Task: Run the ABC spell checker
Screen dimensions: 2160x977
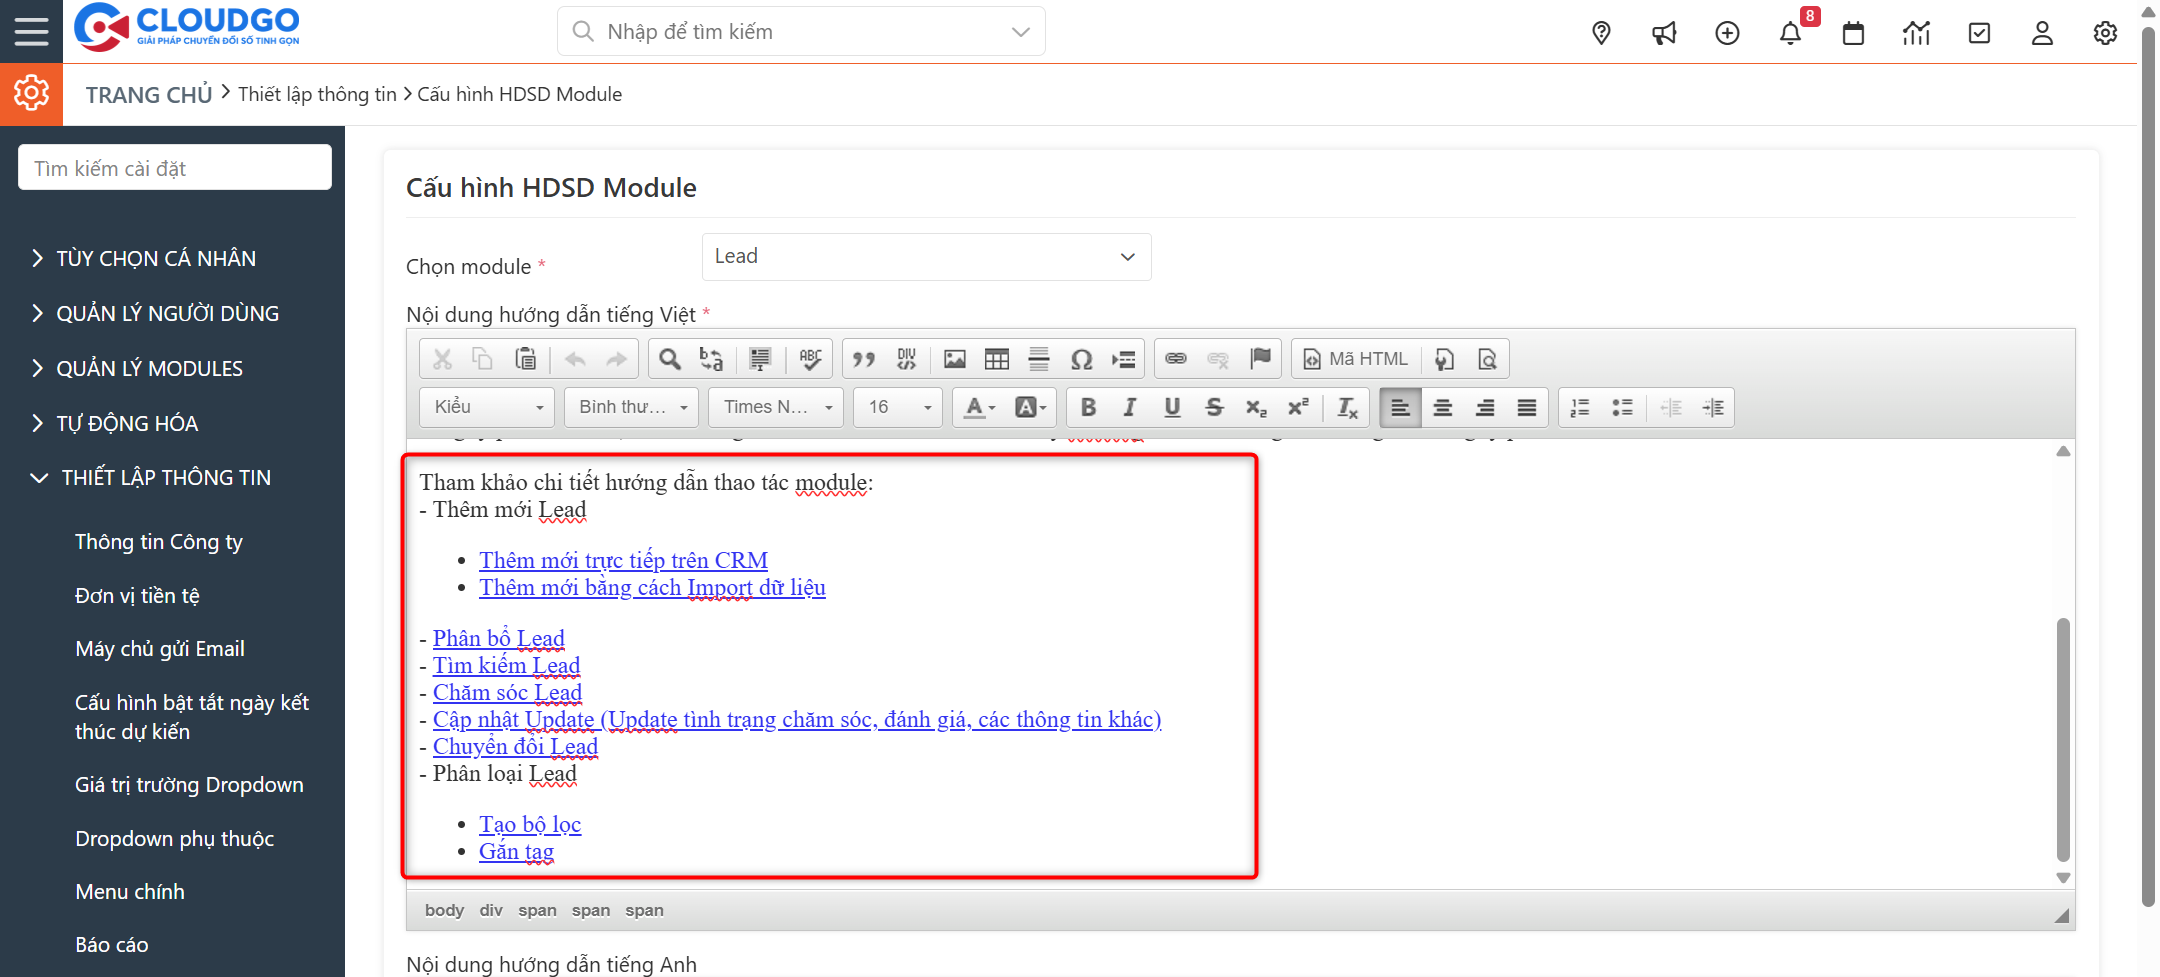Action: [x=810, y=358]
